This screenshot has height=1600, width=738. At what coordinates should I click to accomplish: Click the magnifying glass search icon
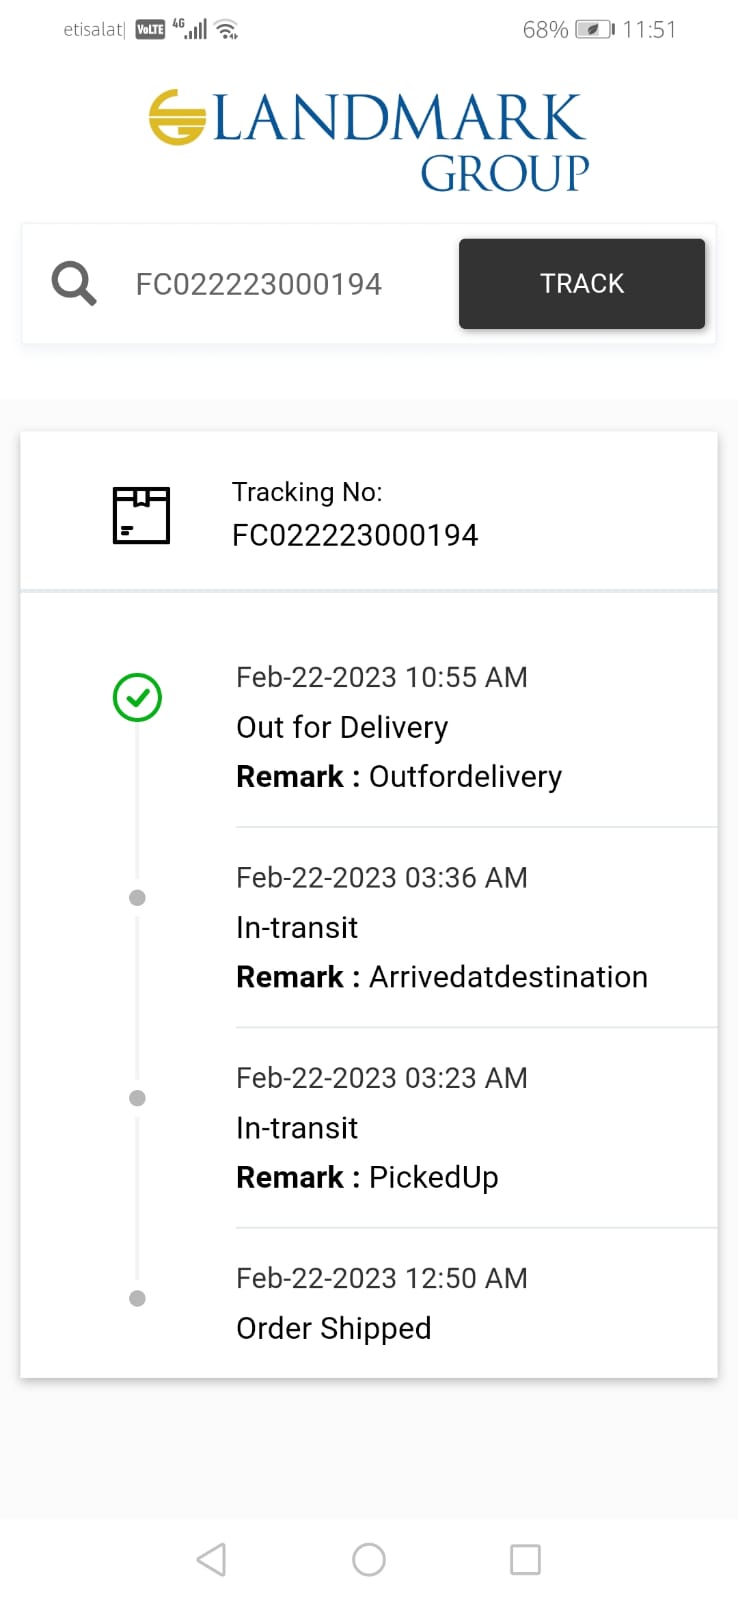click(74, 284)
